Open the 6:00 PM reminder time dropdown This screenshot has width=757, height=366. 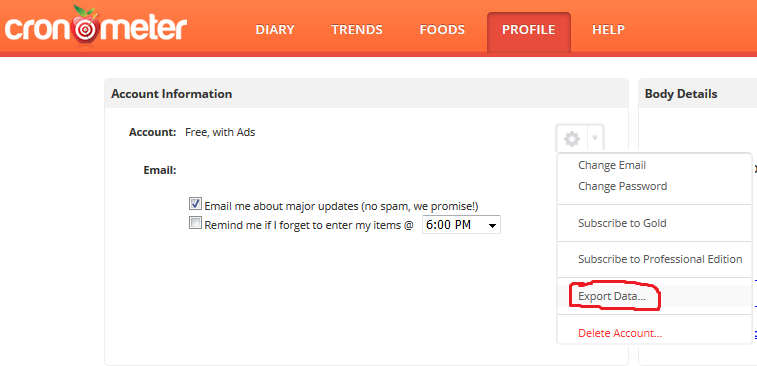(461, 225)
